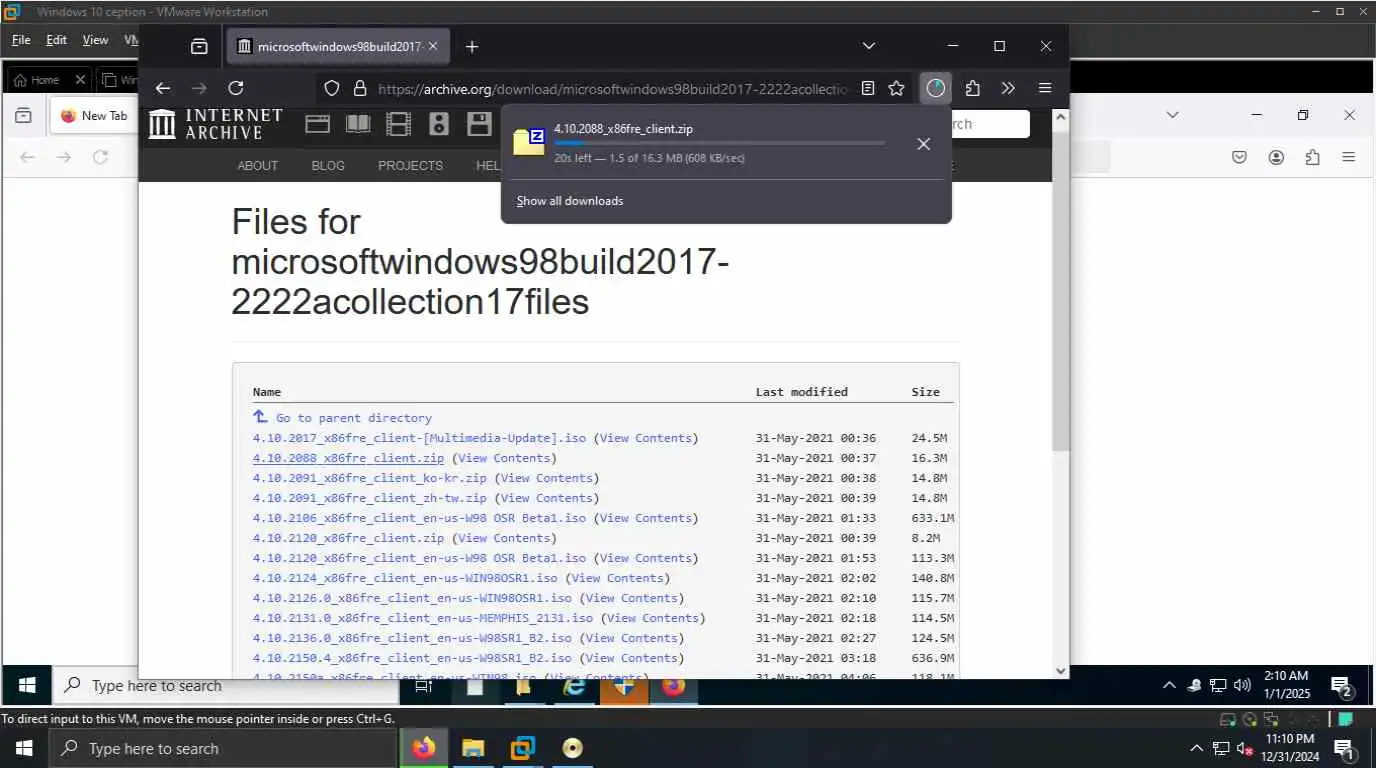This screenshot has width=1376, height=768.
Task: Close the VMware Home tab
Action: pyautogui.click(x=79, y=80)
